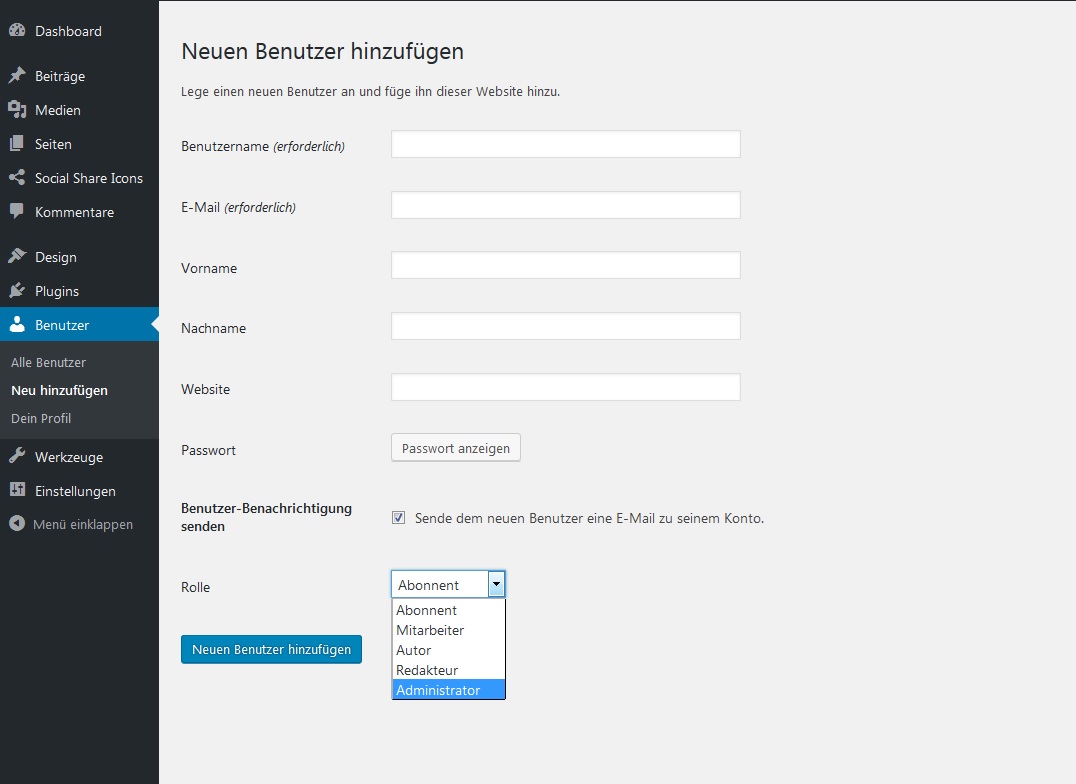Choose Mitarbeiter in the role list

448,630
